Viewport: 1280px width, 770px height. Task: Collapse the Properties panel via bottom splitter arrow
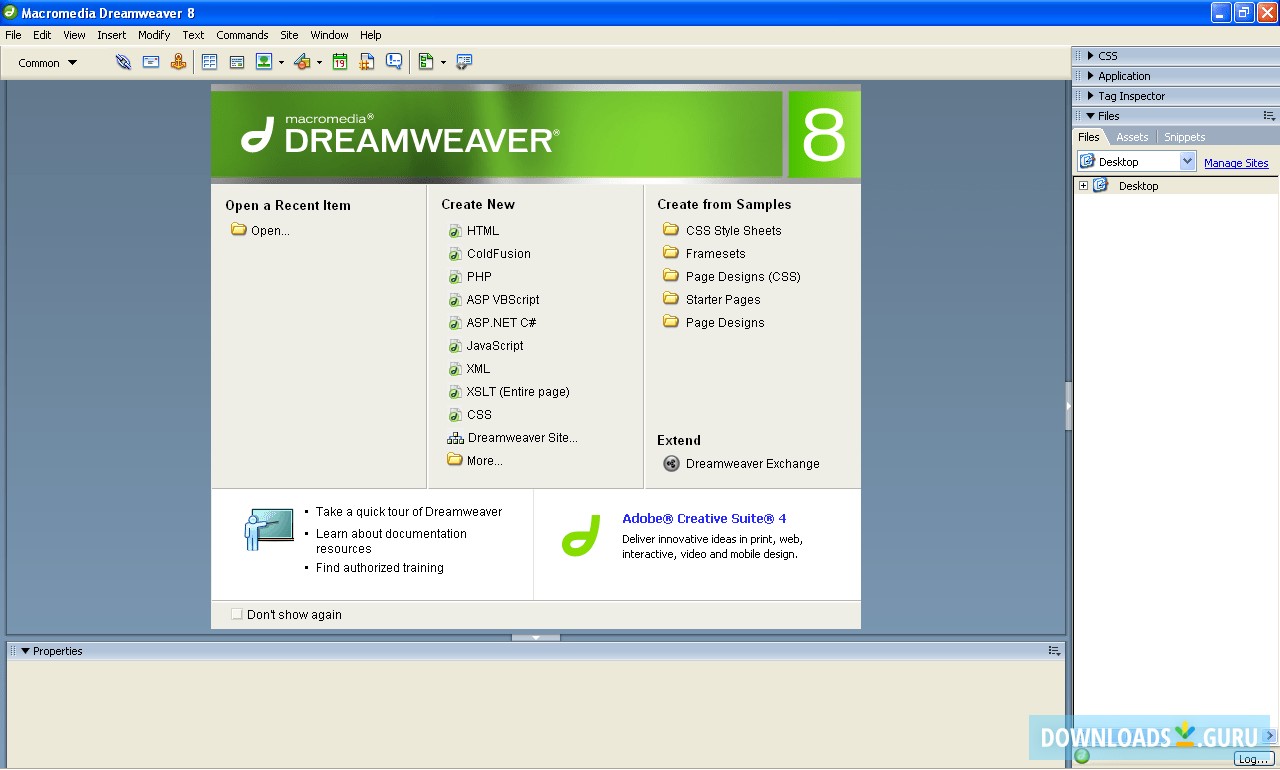pyautogui.click(x=536, y=637)
